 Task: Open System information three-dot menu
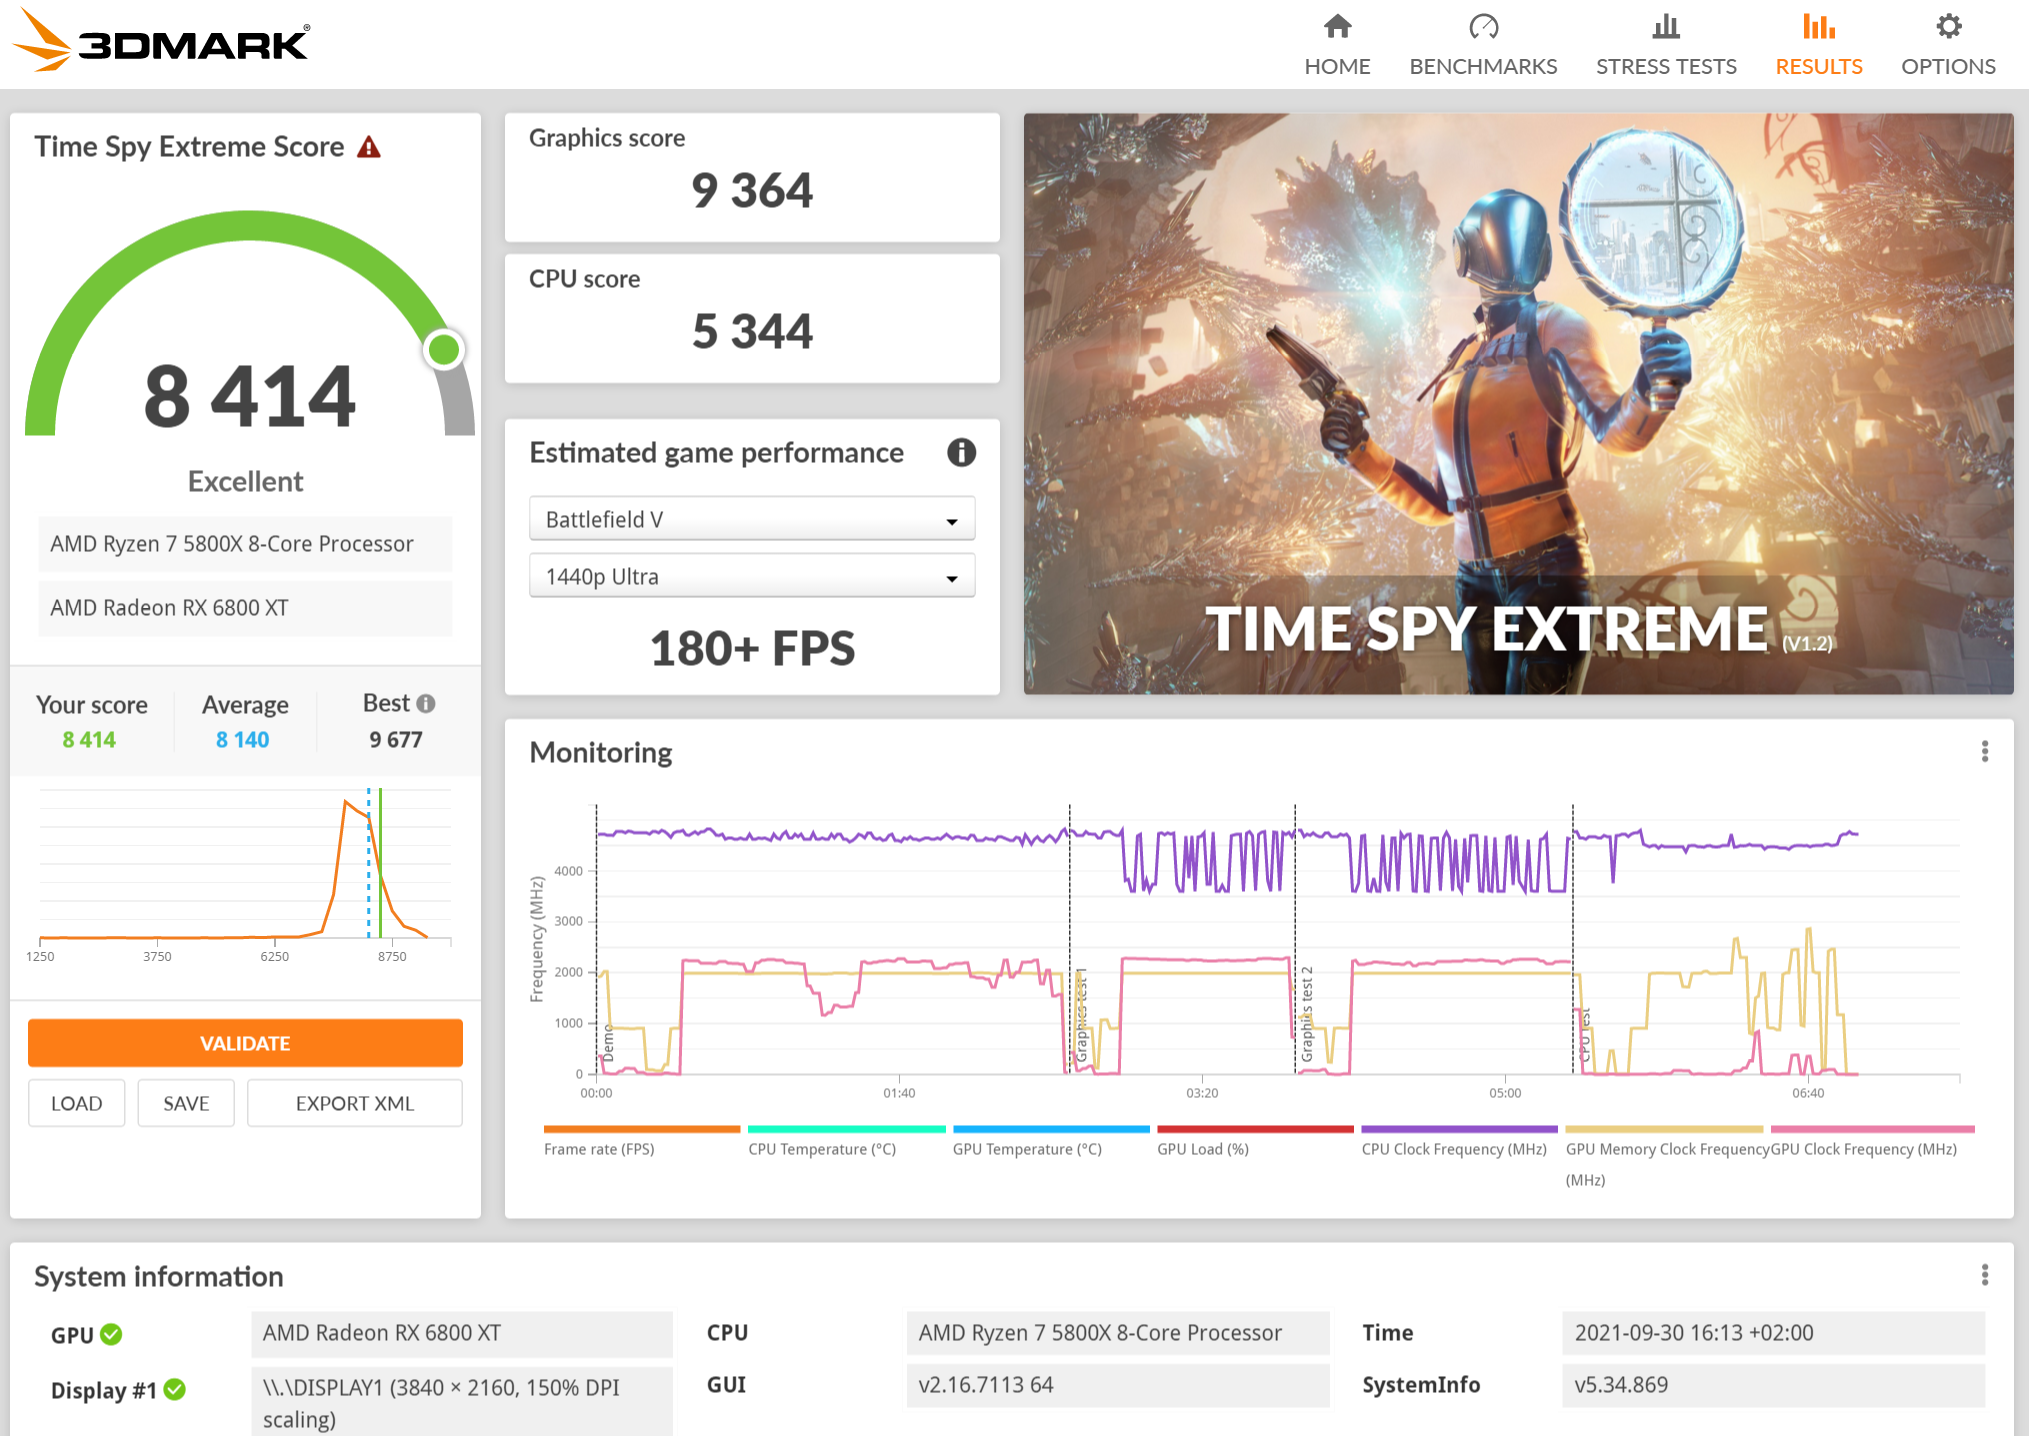(1985, 1275)
